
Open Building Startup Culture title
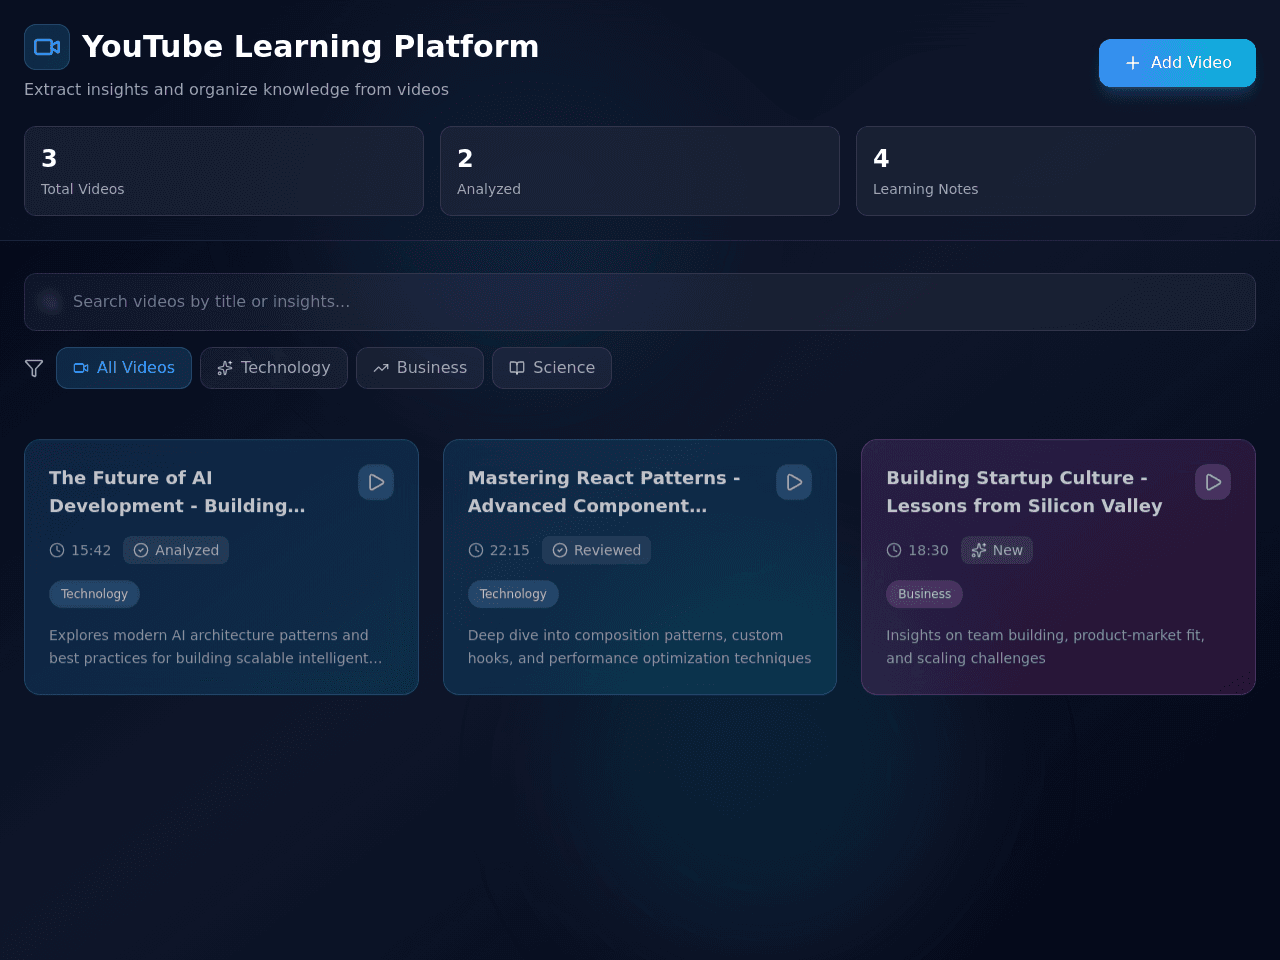1024,492
